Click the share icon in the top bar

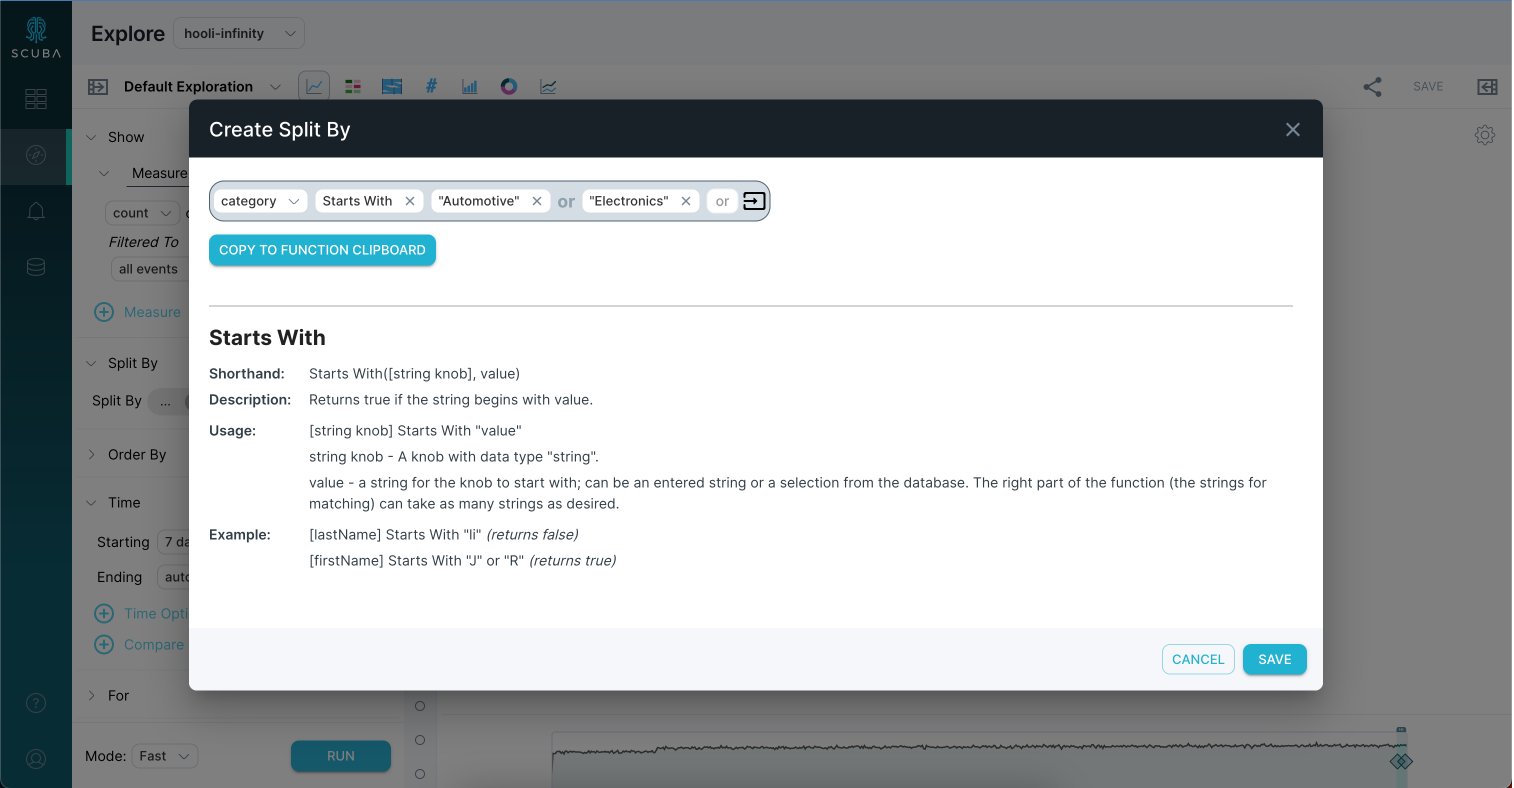1372,87
